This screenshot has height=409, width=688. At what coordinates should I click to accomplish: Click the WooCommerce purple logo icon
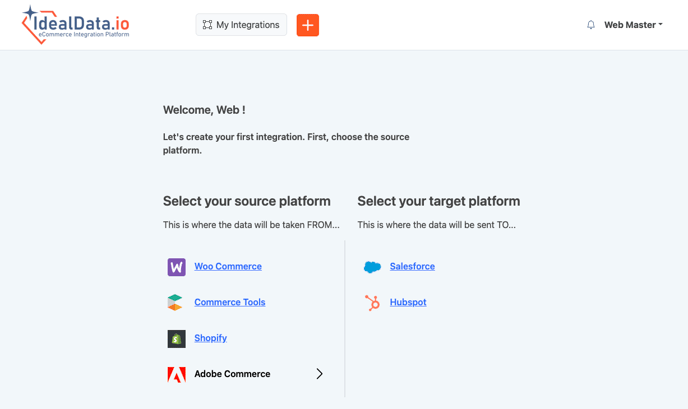click(x=176, y=267)
